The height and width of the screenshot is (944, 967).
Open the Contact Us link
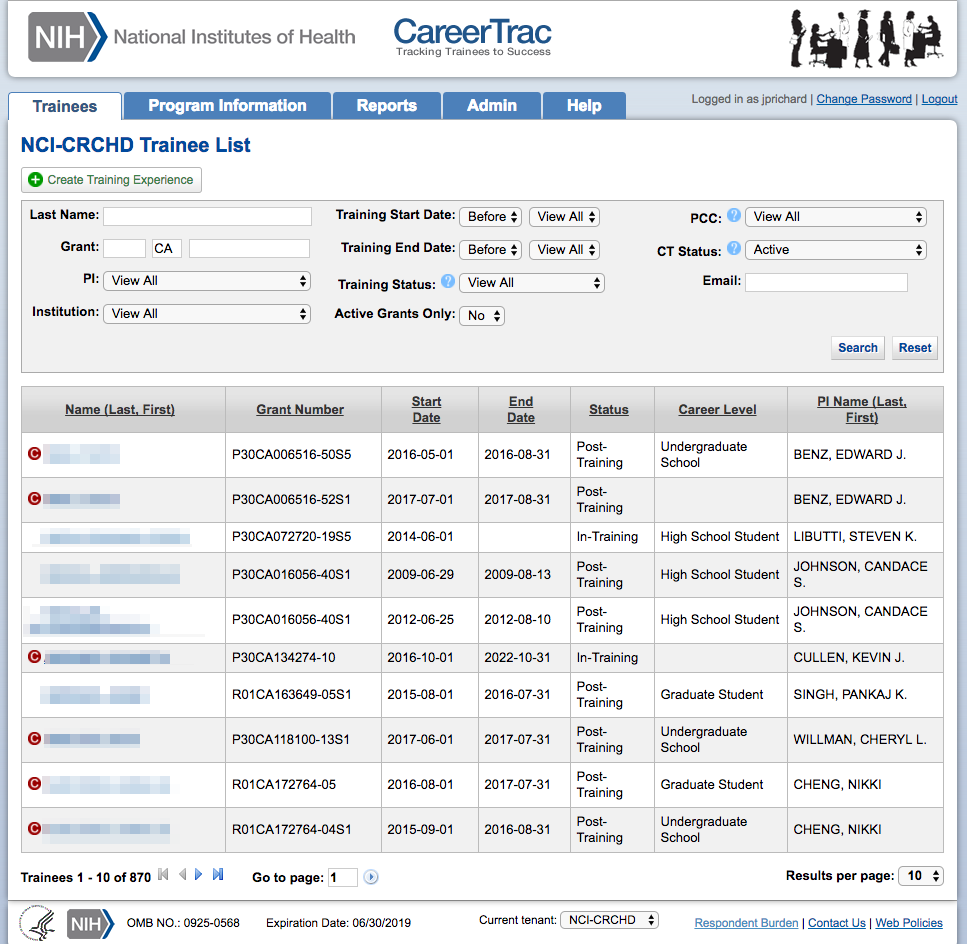click(837, 923)
